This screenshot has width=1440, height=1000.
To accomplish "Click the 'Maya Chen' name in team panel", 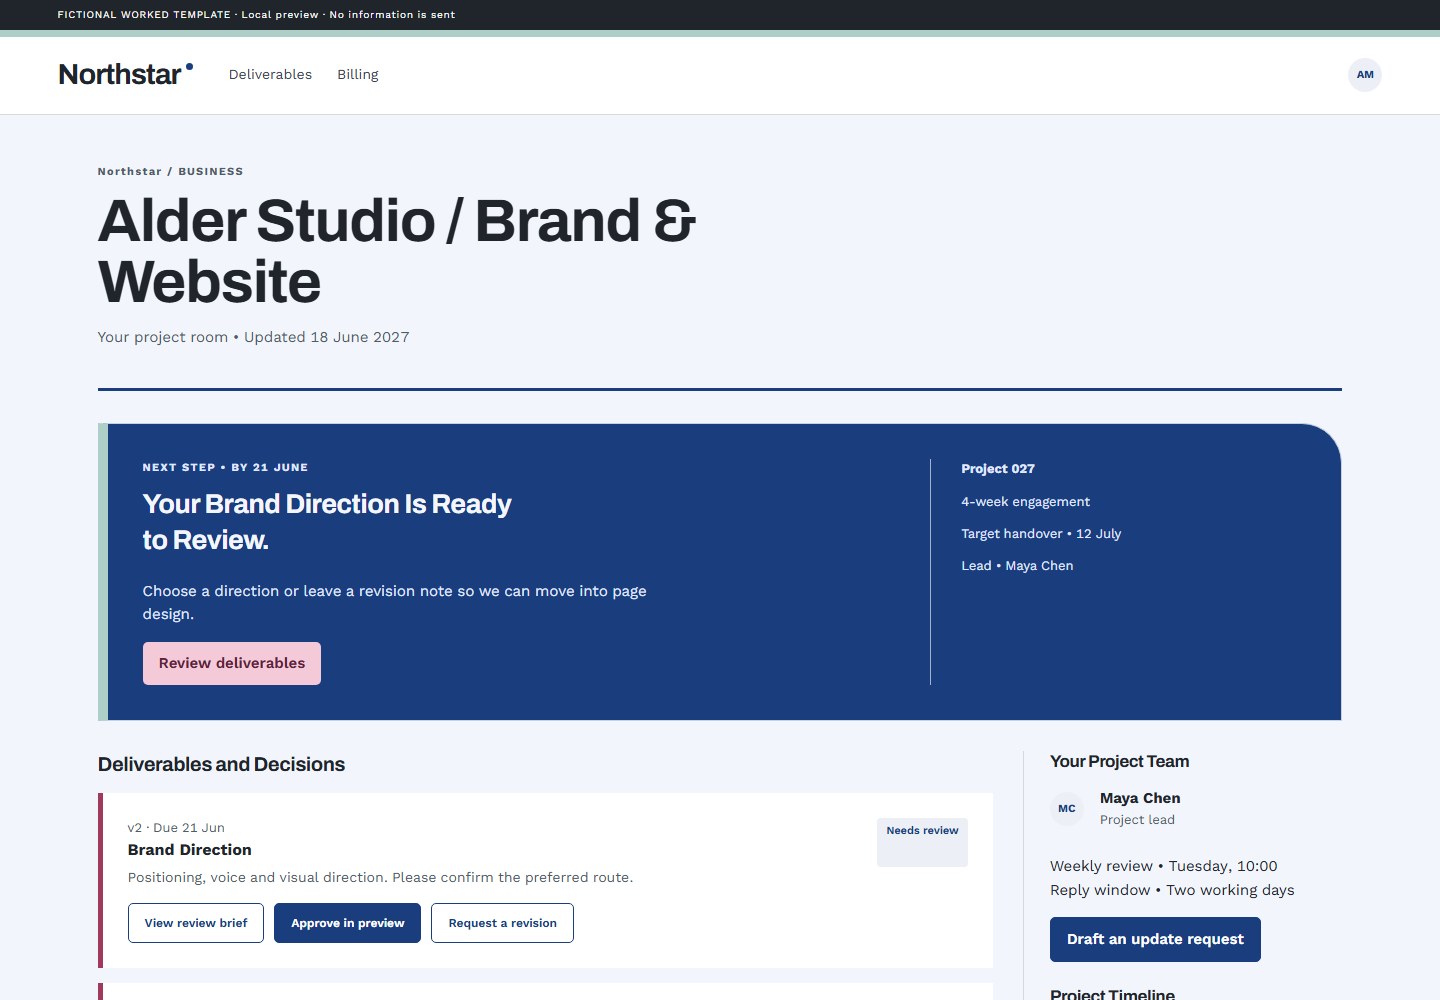I will [1140, 798].
